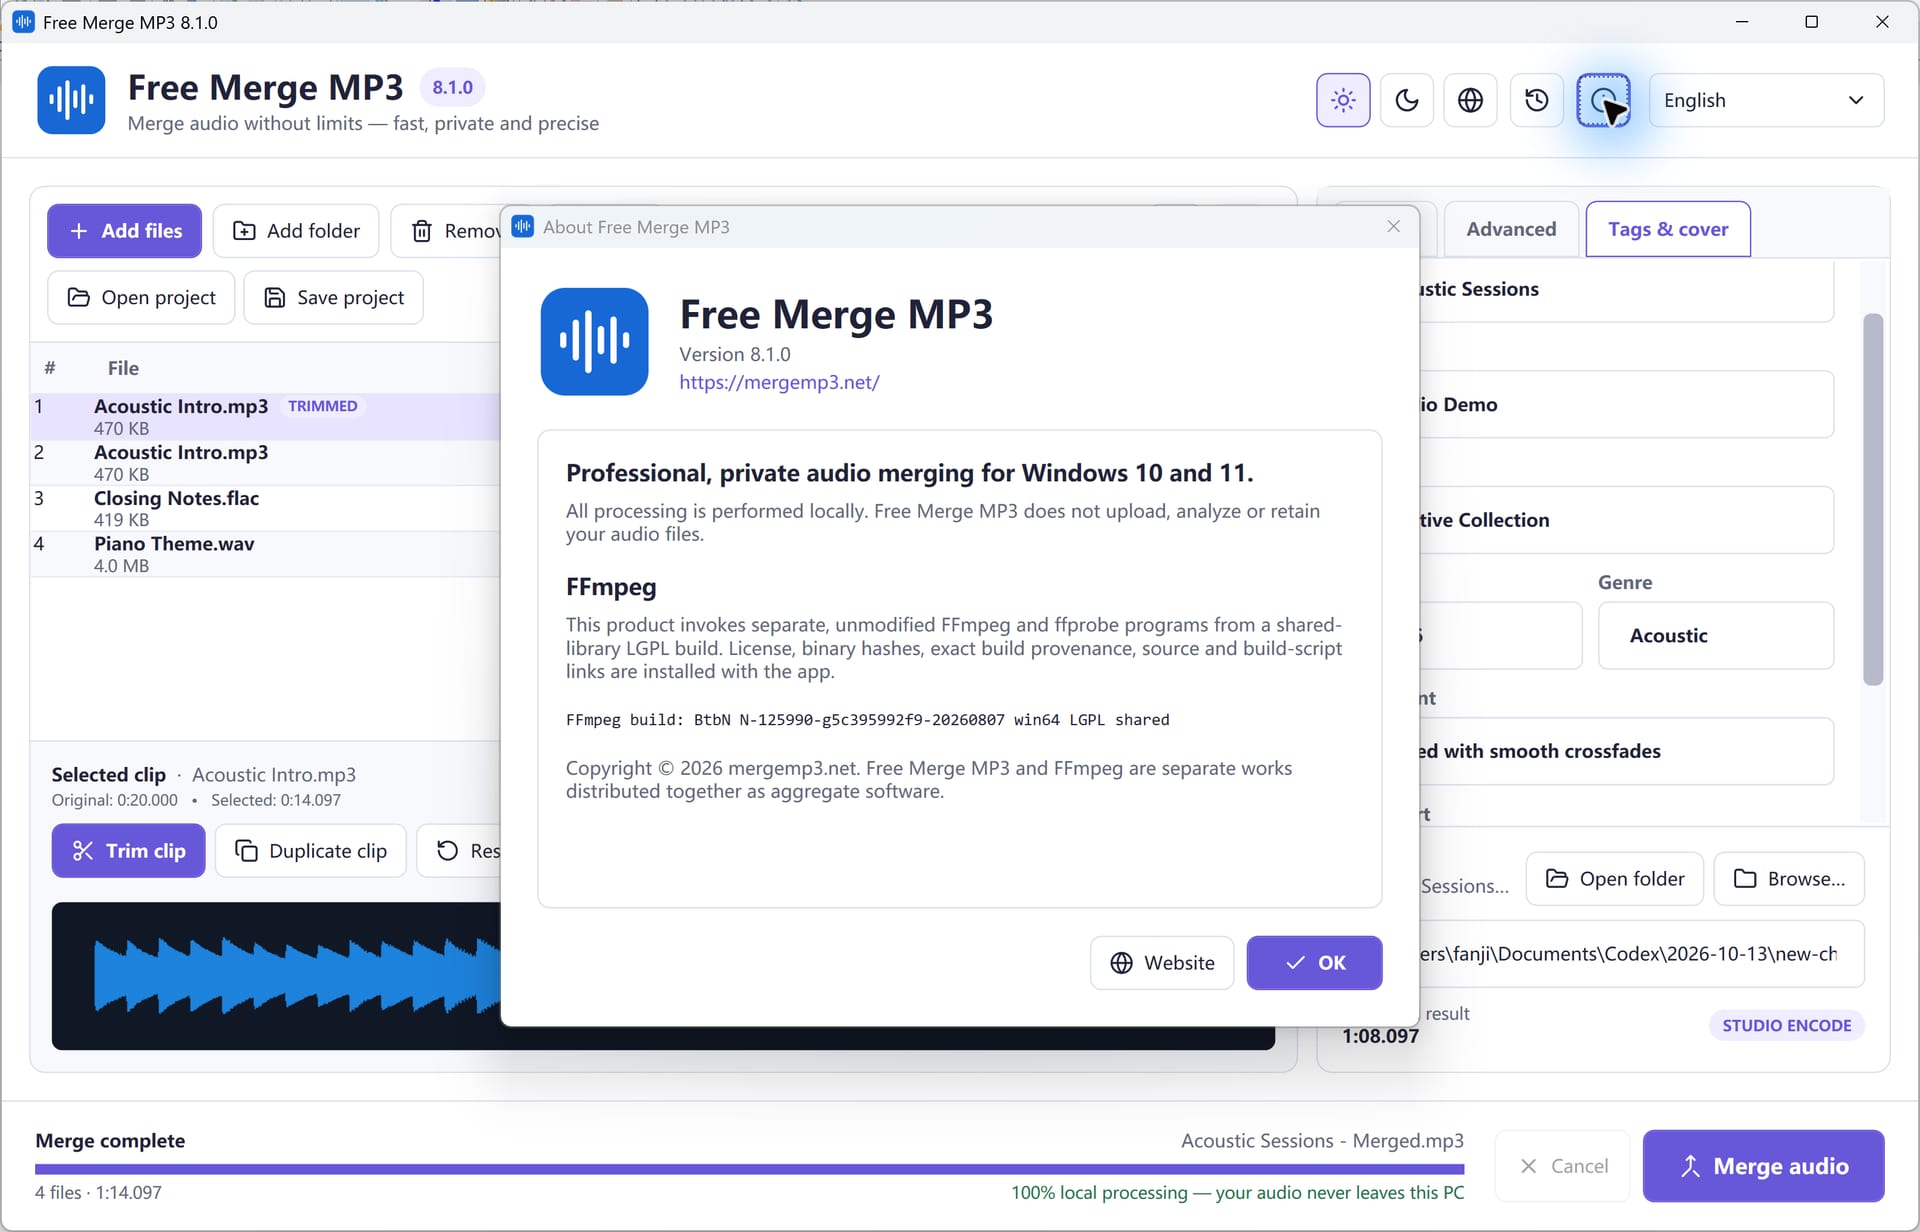Image resolution: width=1920 pixels, height=1232 pixels.
Task: Click the Genre field containing Acoustic
Action: (x=1716, y=635)
